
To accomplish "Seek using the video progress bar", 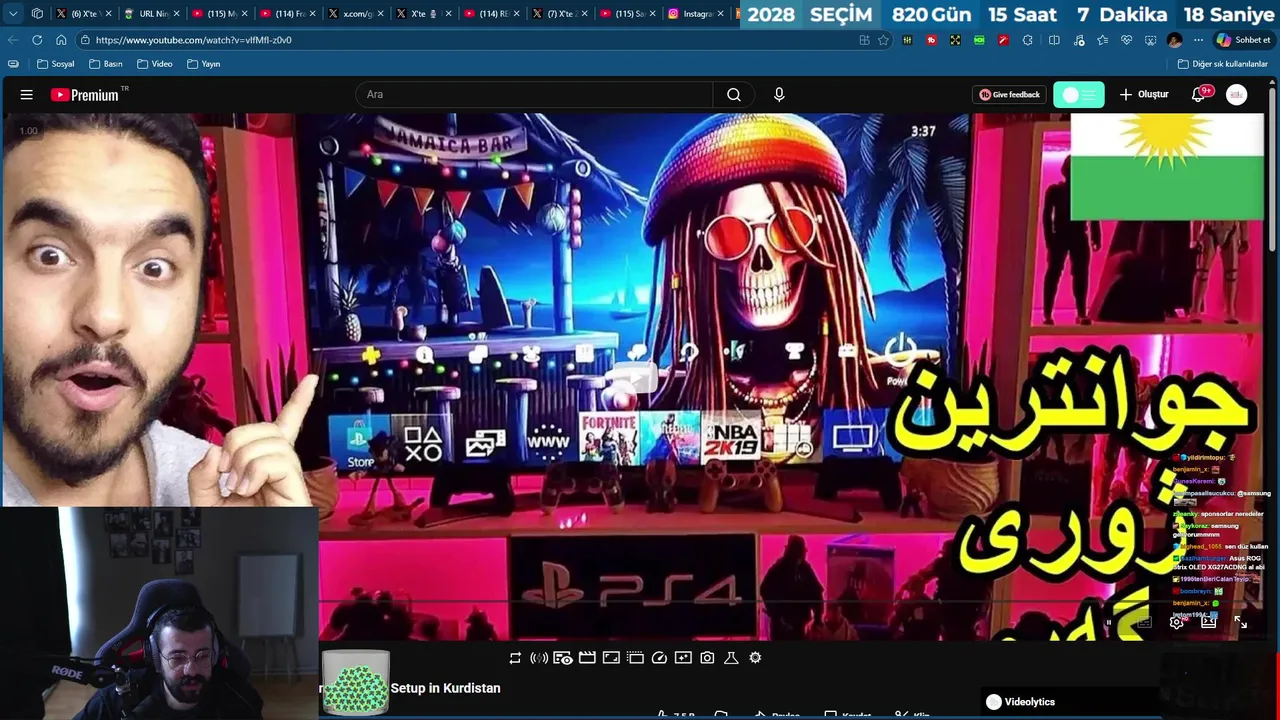I will (792, 603).
